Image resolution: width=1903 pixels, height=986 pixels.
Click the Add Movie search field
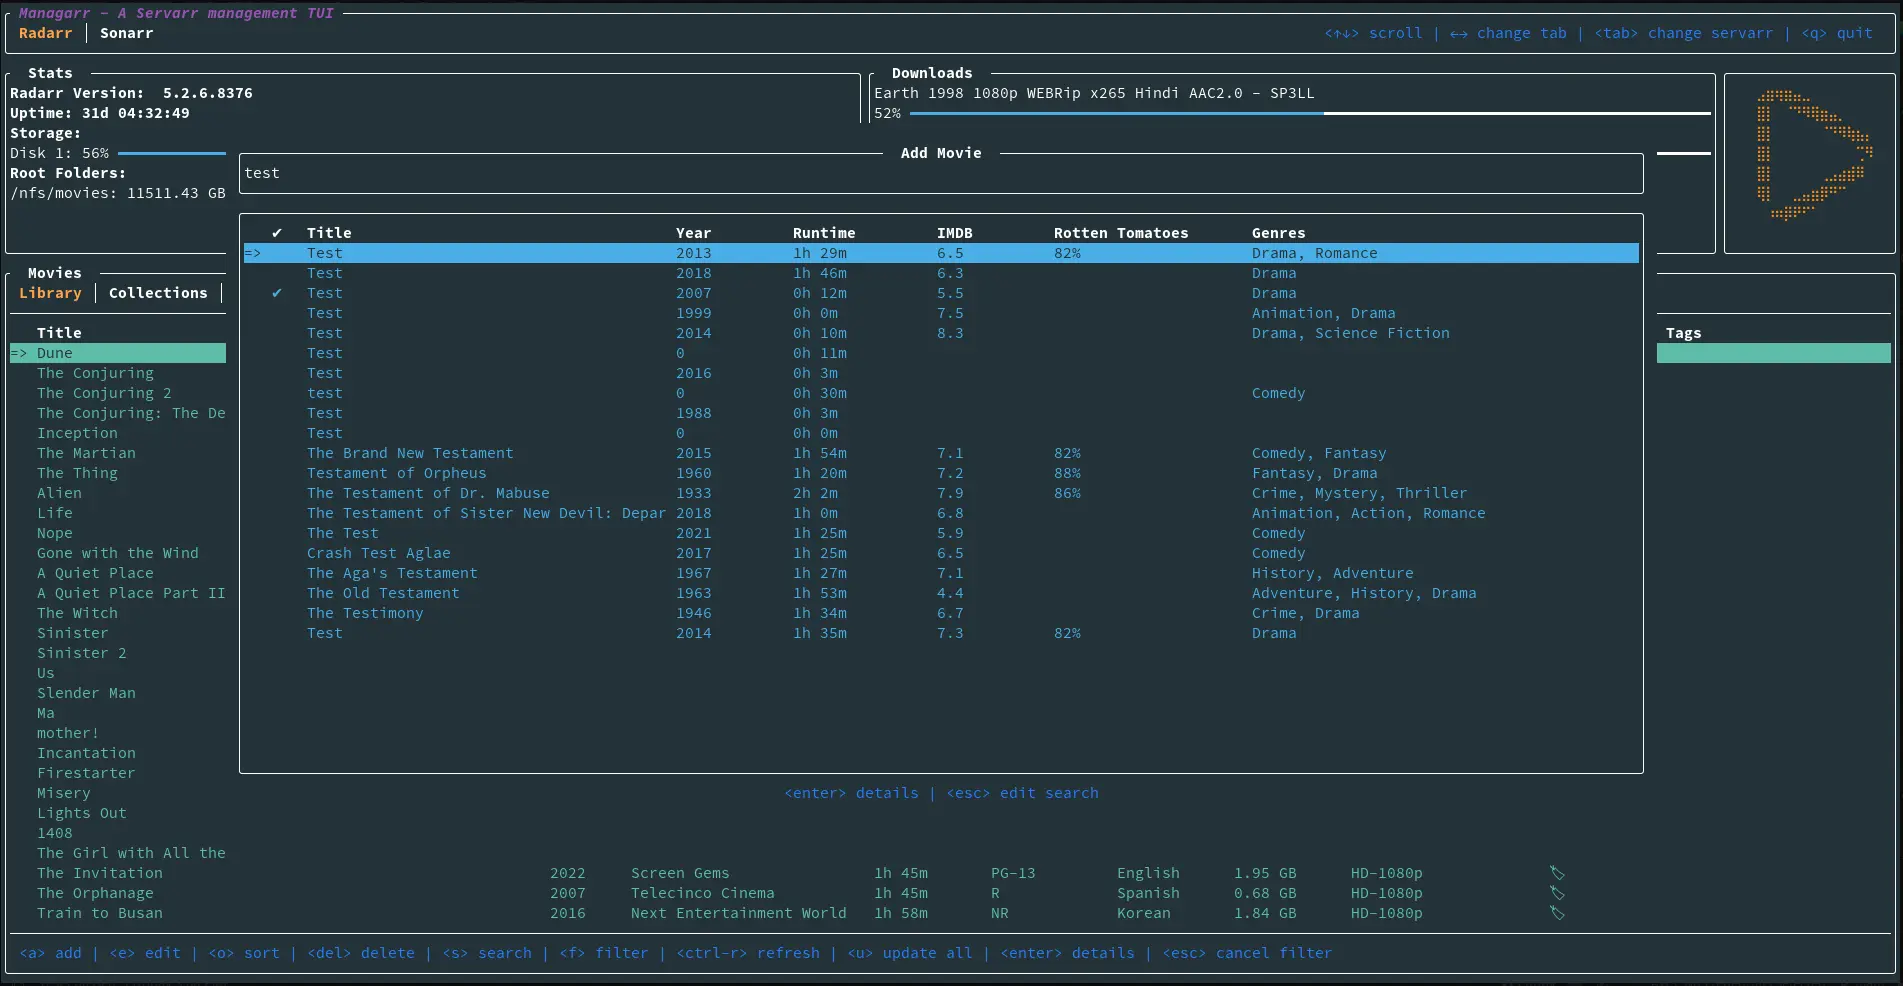[x=940, y=173]
